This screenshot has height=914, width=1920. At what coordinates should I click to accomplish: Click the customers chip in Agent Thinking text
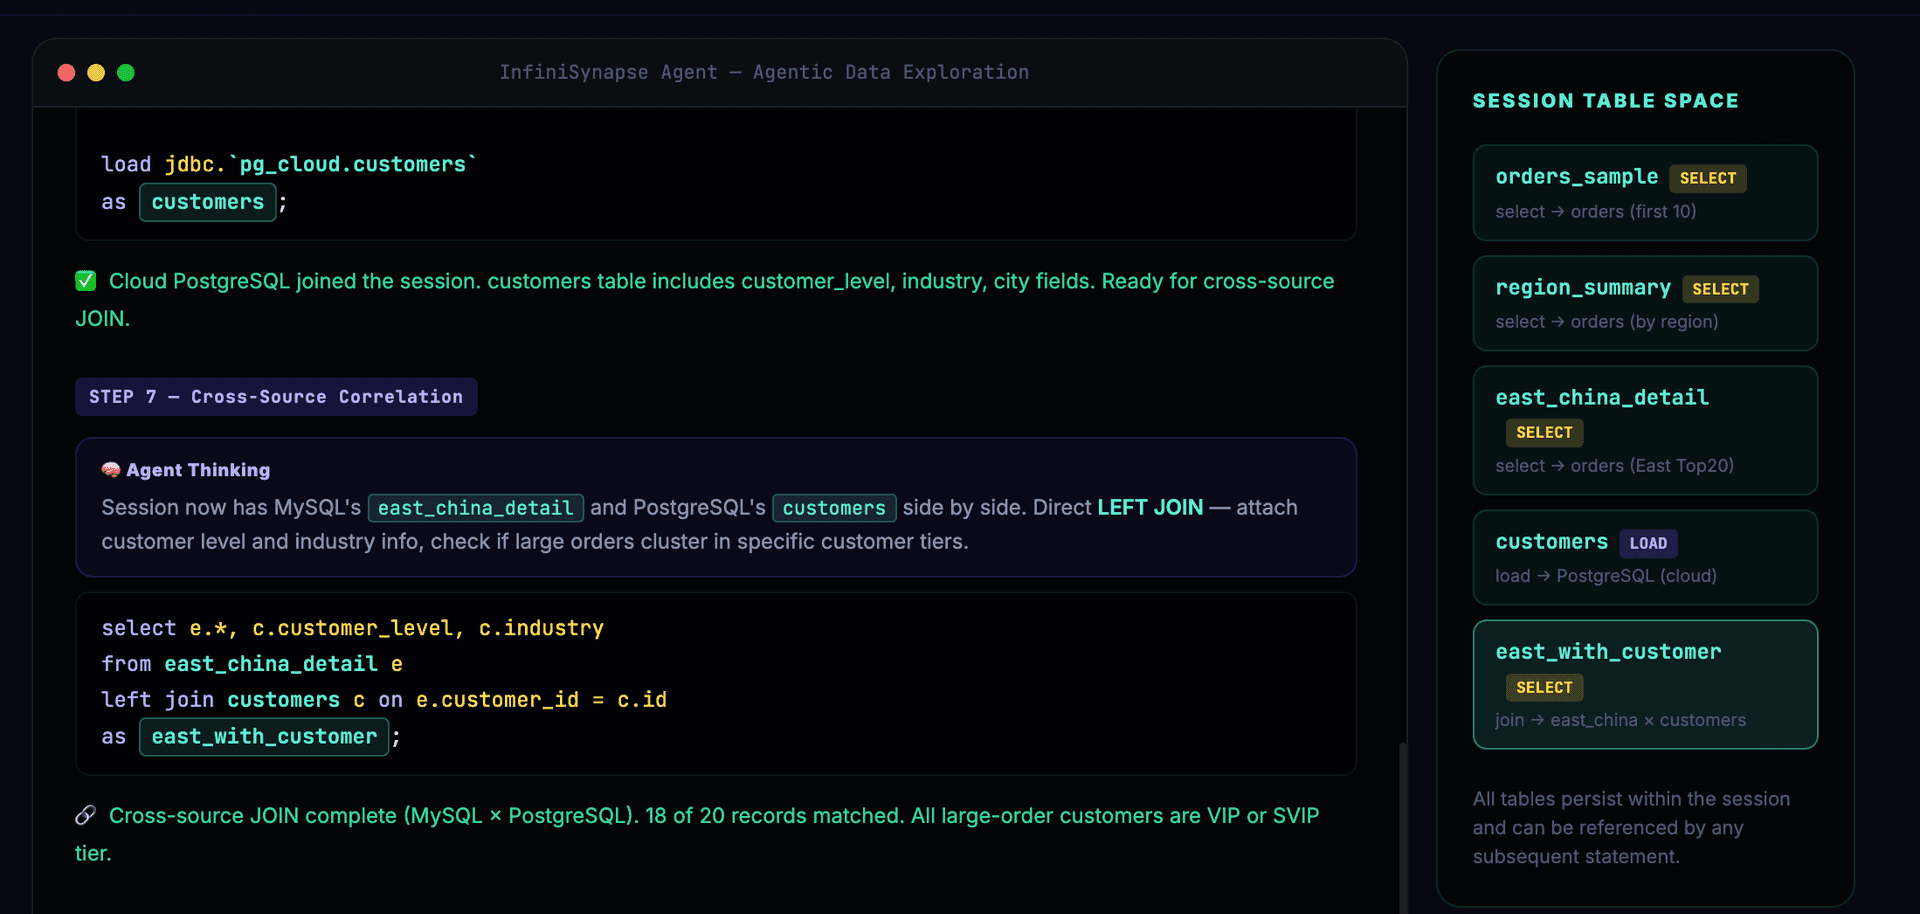pyautogui.click(x=834, y=508)
